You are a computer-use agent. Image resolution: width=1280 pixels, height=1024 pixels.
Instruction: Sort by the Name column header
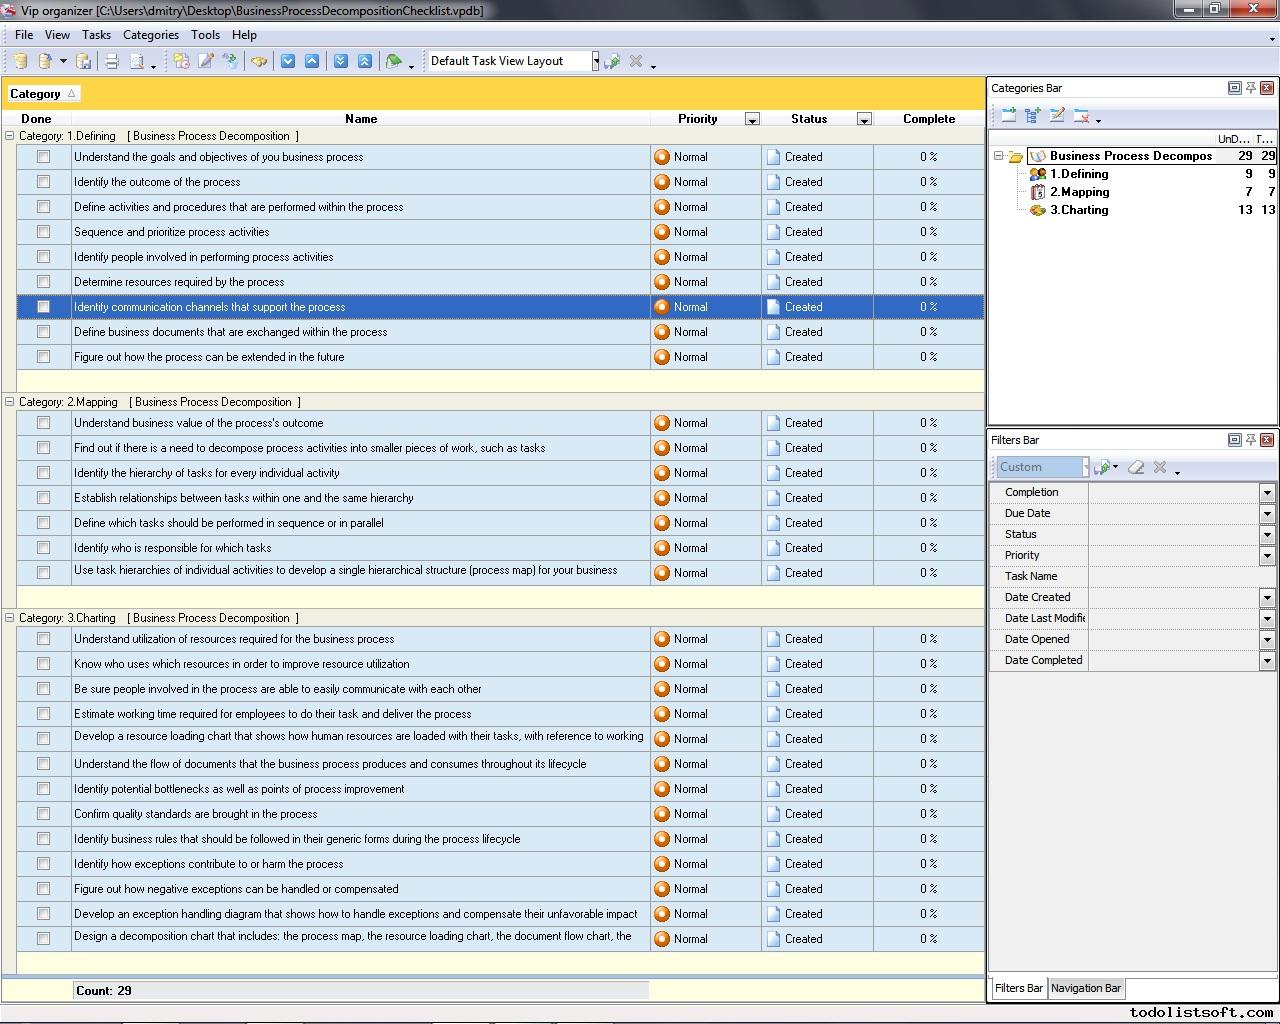[360, 119]
